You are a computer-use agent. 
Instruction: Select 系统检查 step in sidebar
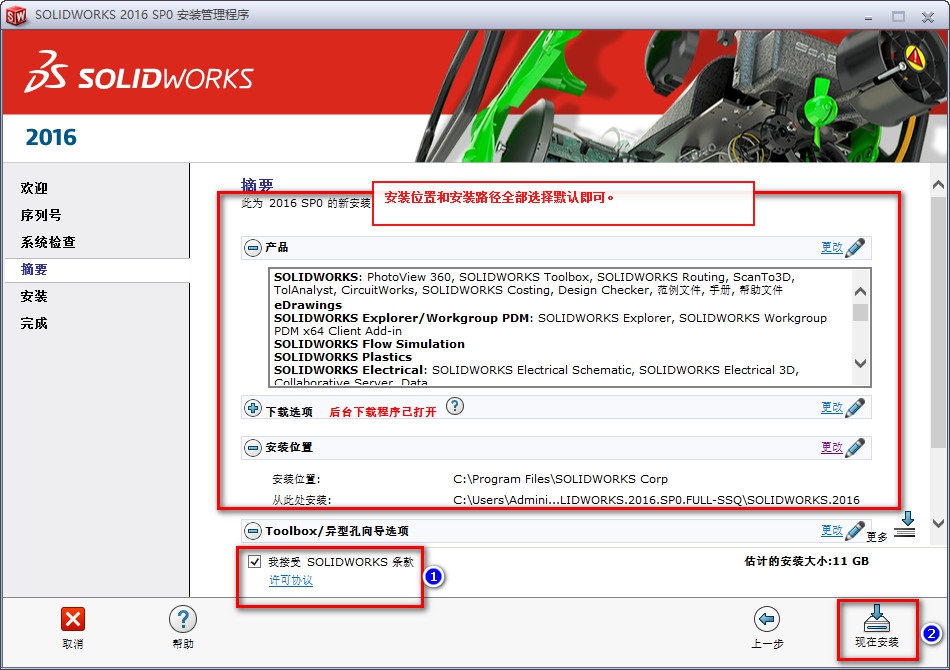48,242
